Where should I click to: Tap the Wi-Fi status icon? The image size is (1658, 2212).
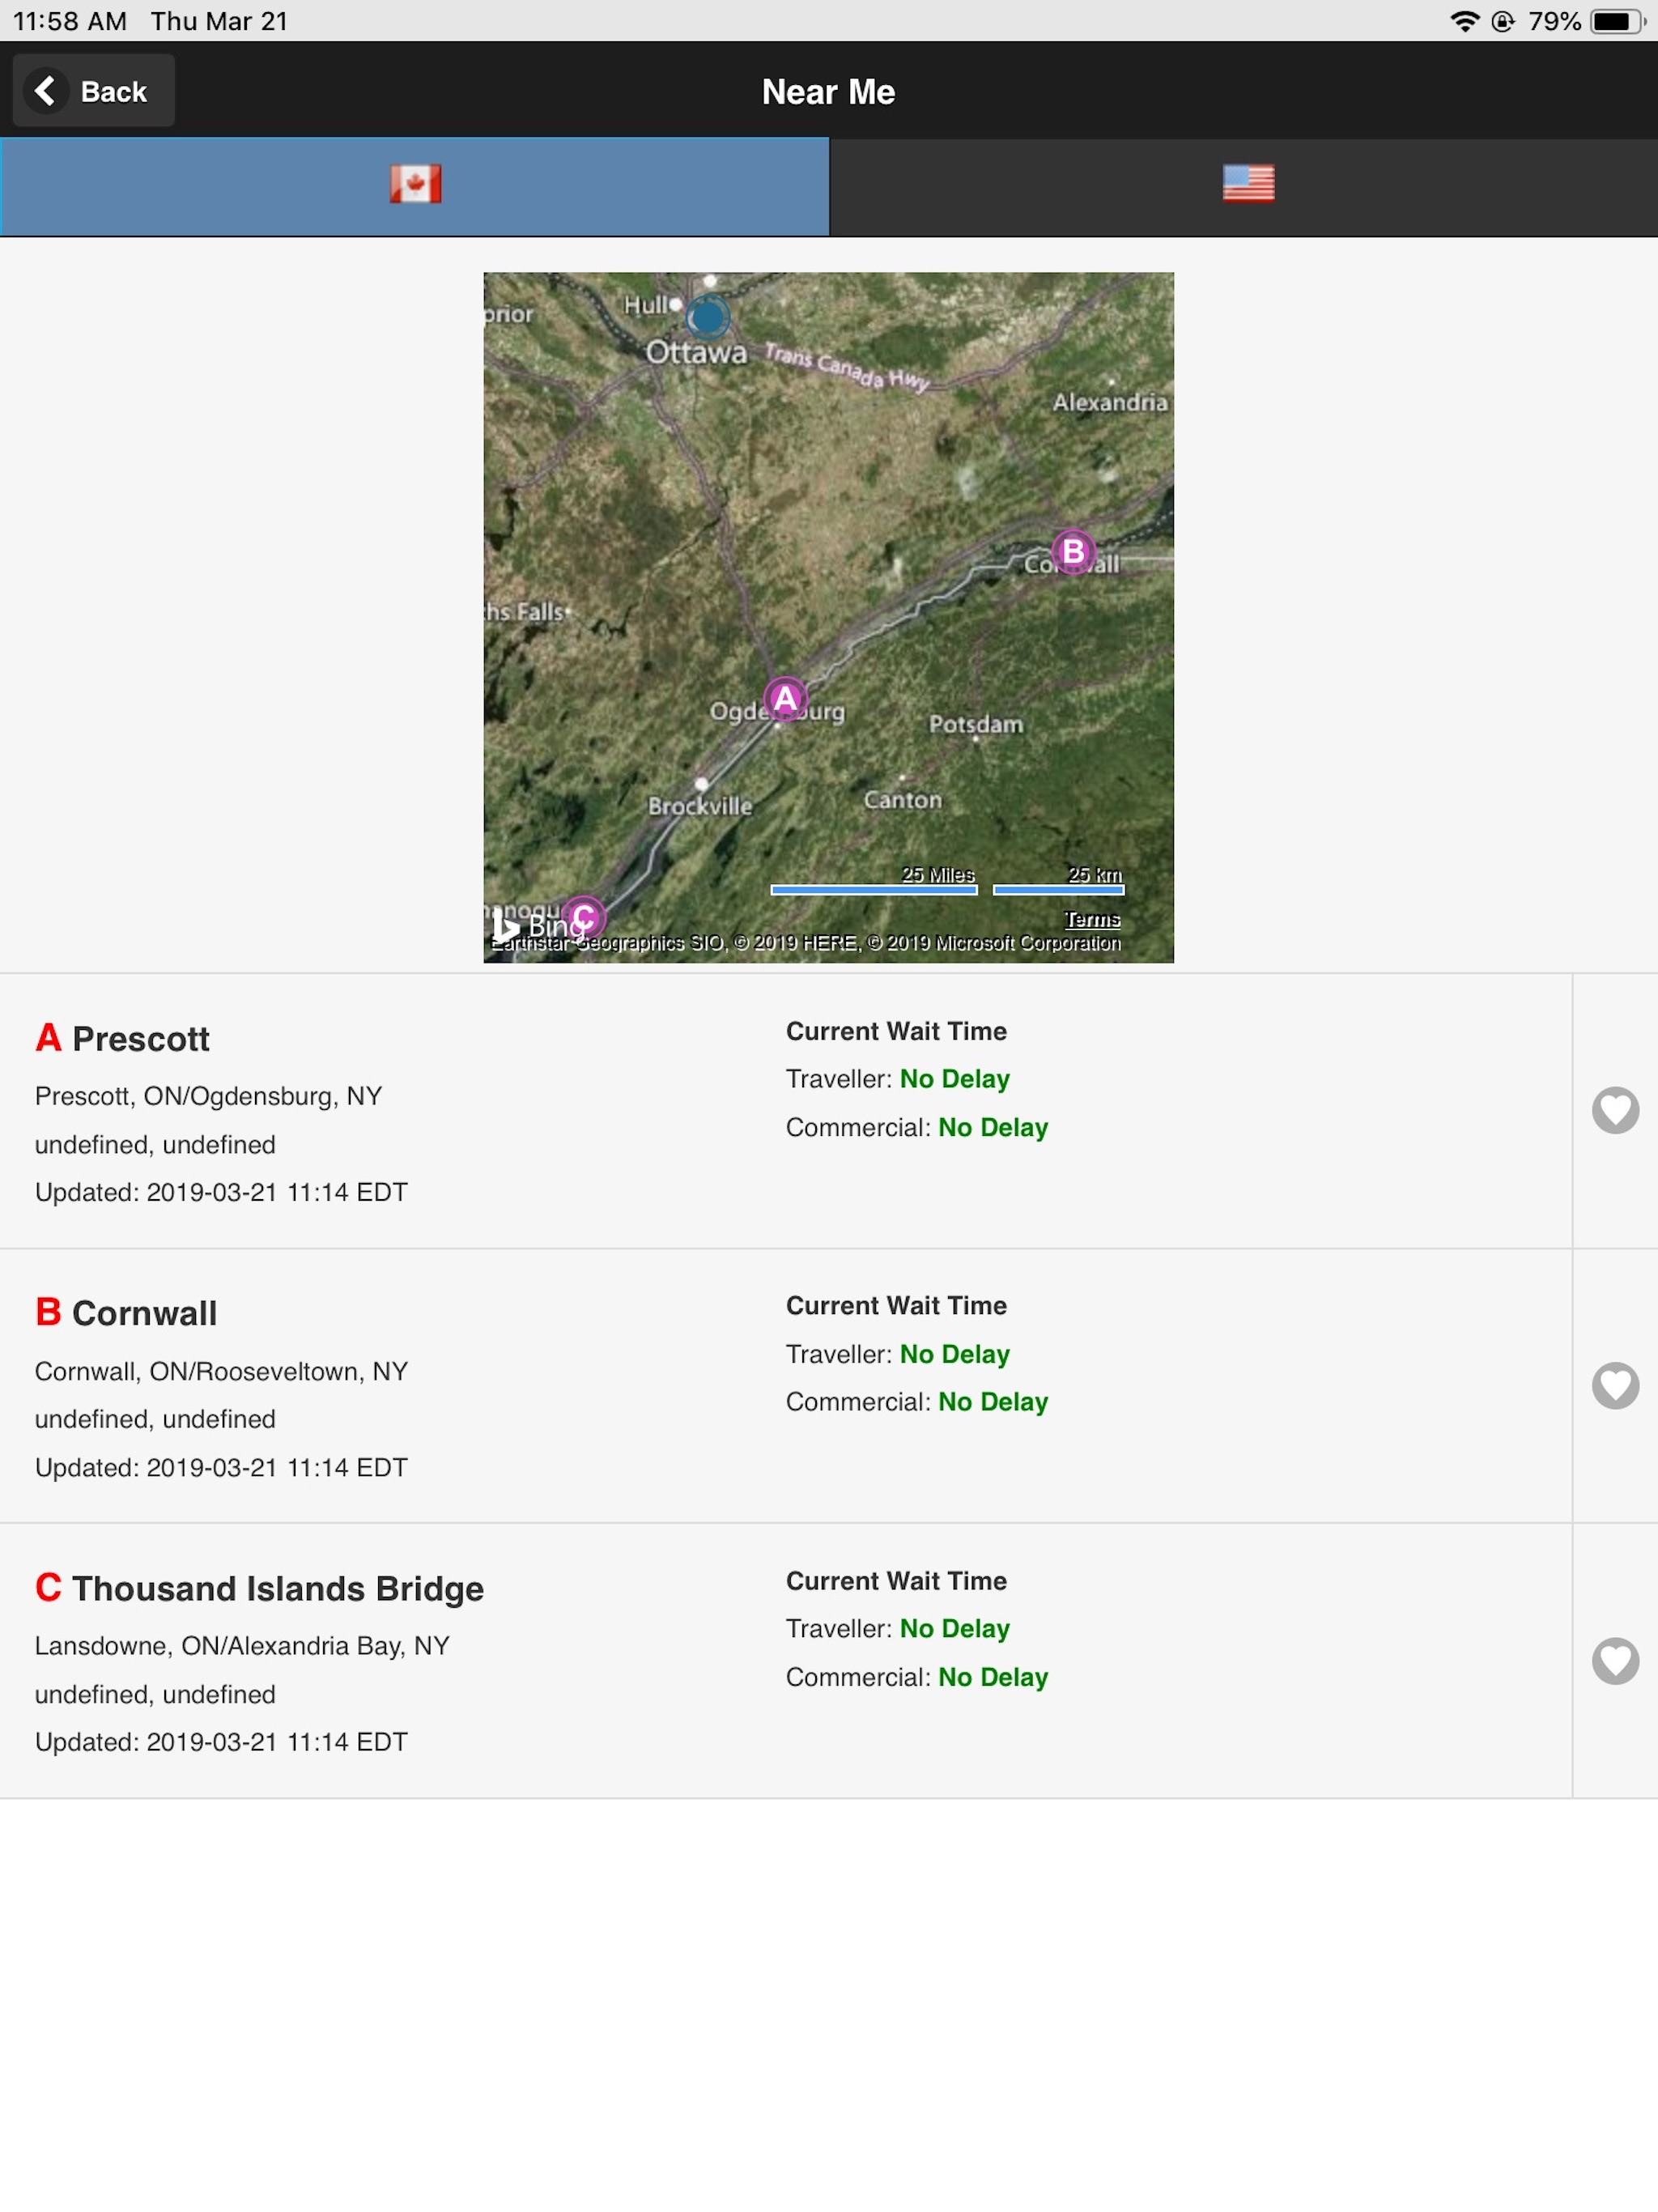[x=1464, y=21]
